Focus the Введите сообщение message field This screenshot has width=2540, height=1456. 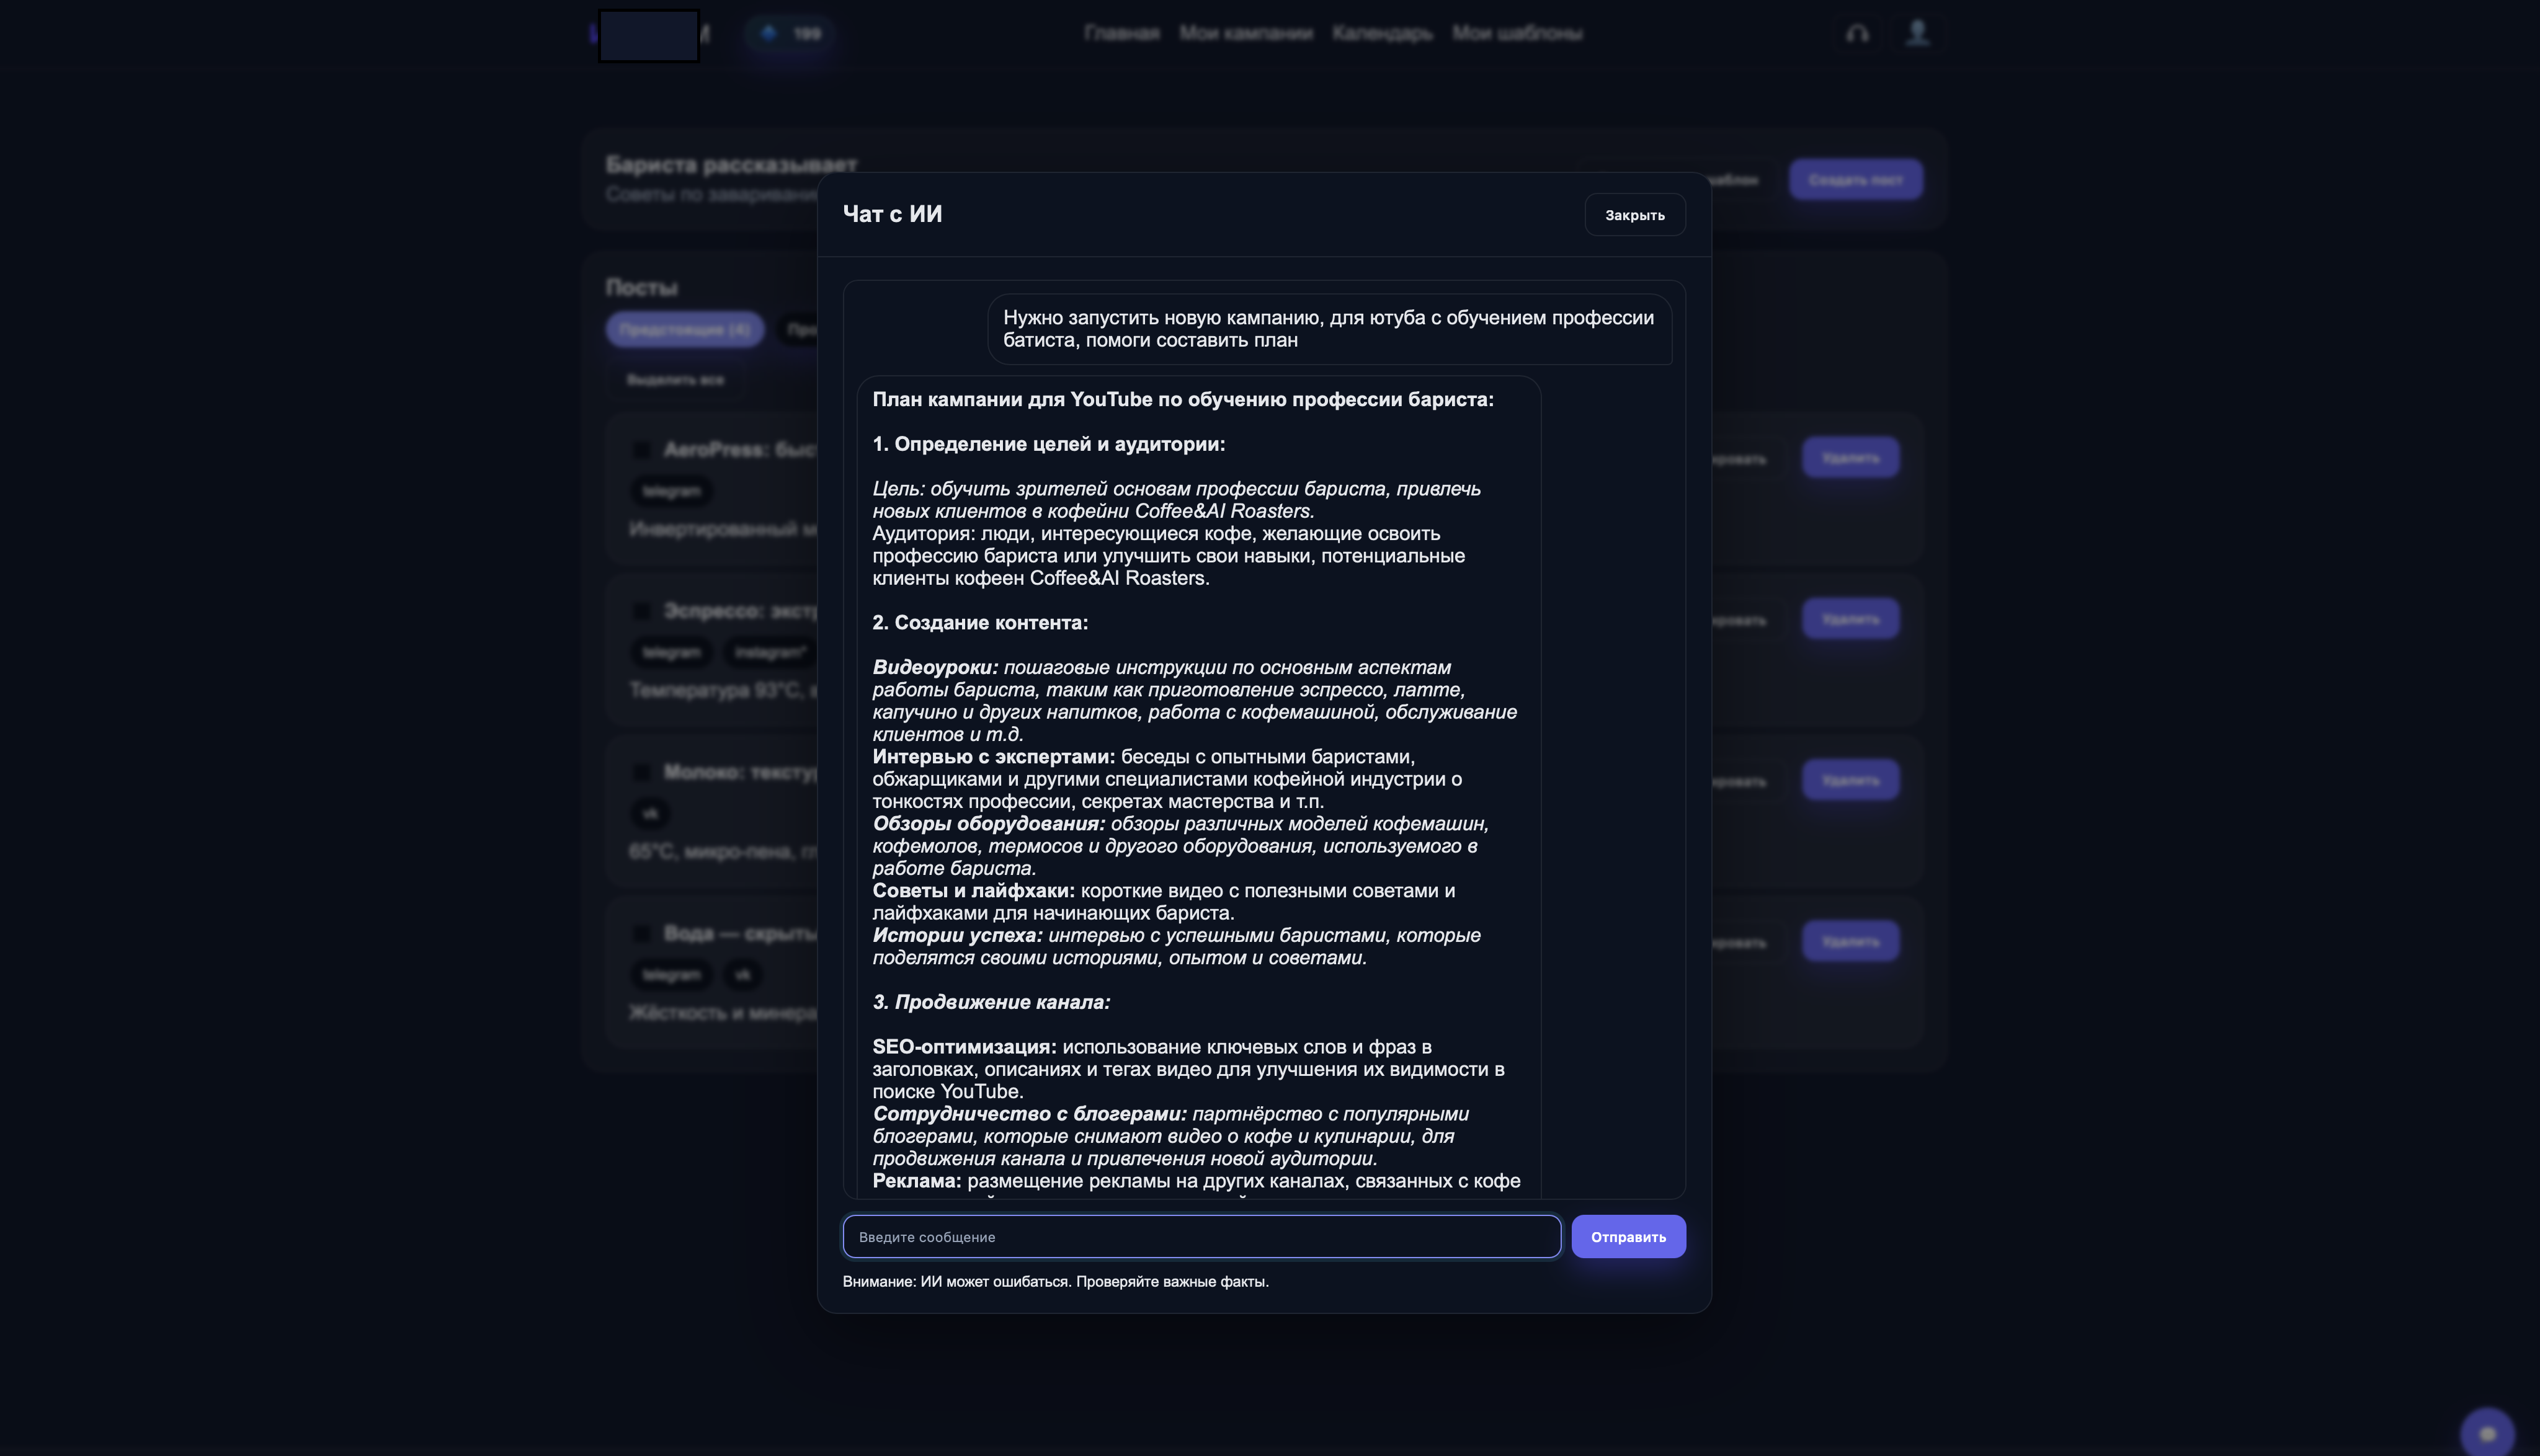[1200, 1237]
